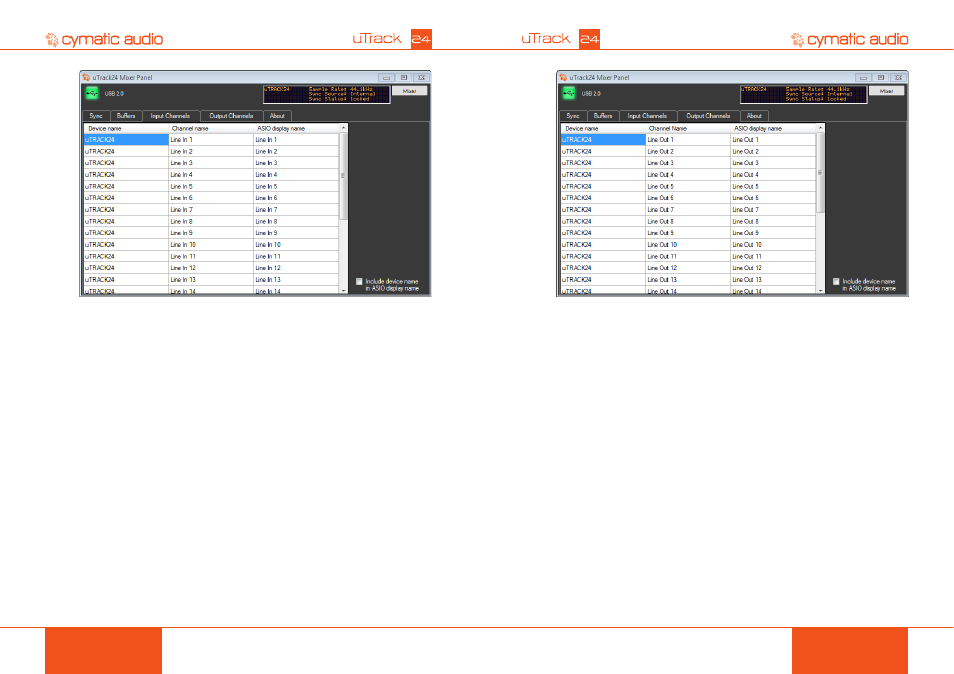This screenshot has height=674, width=954.
Task: Open the Buffers tab in Line Out window
Action: click(x=603, y=116)
